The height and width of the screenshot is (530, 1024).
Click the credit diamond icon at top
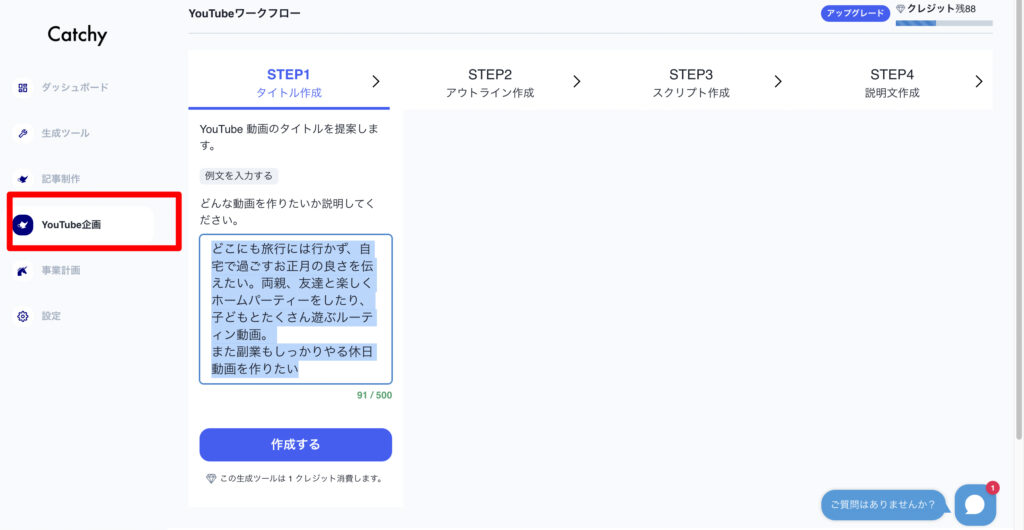900,9
